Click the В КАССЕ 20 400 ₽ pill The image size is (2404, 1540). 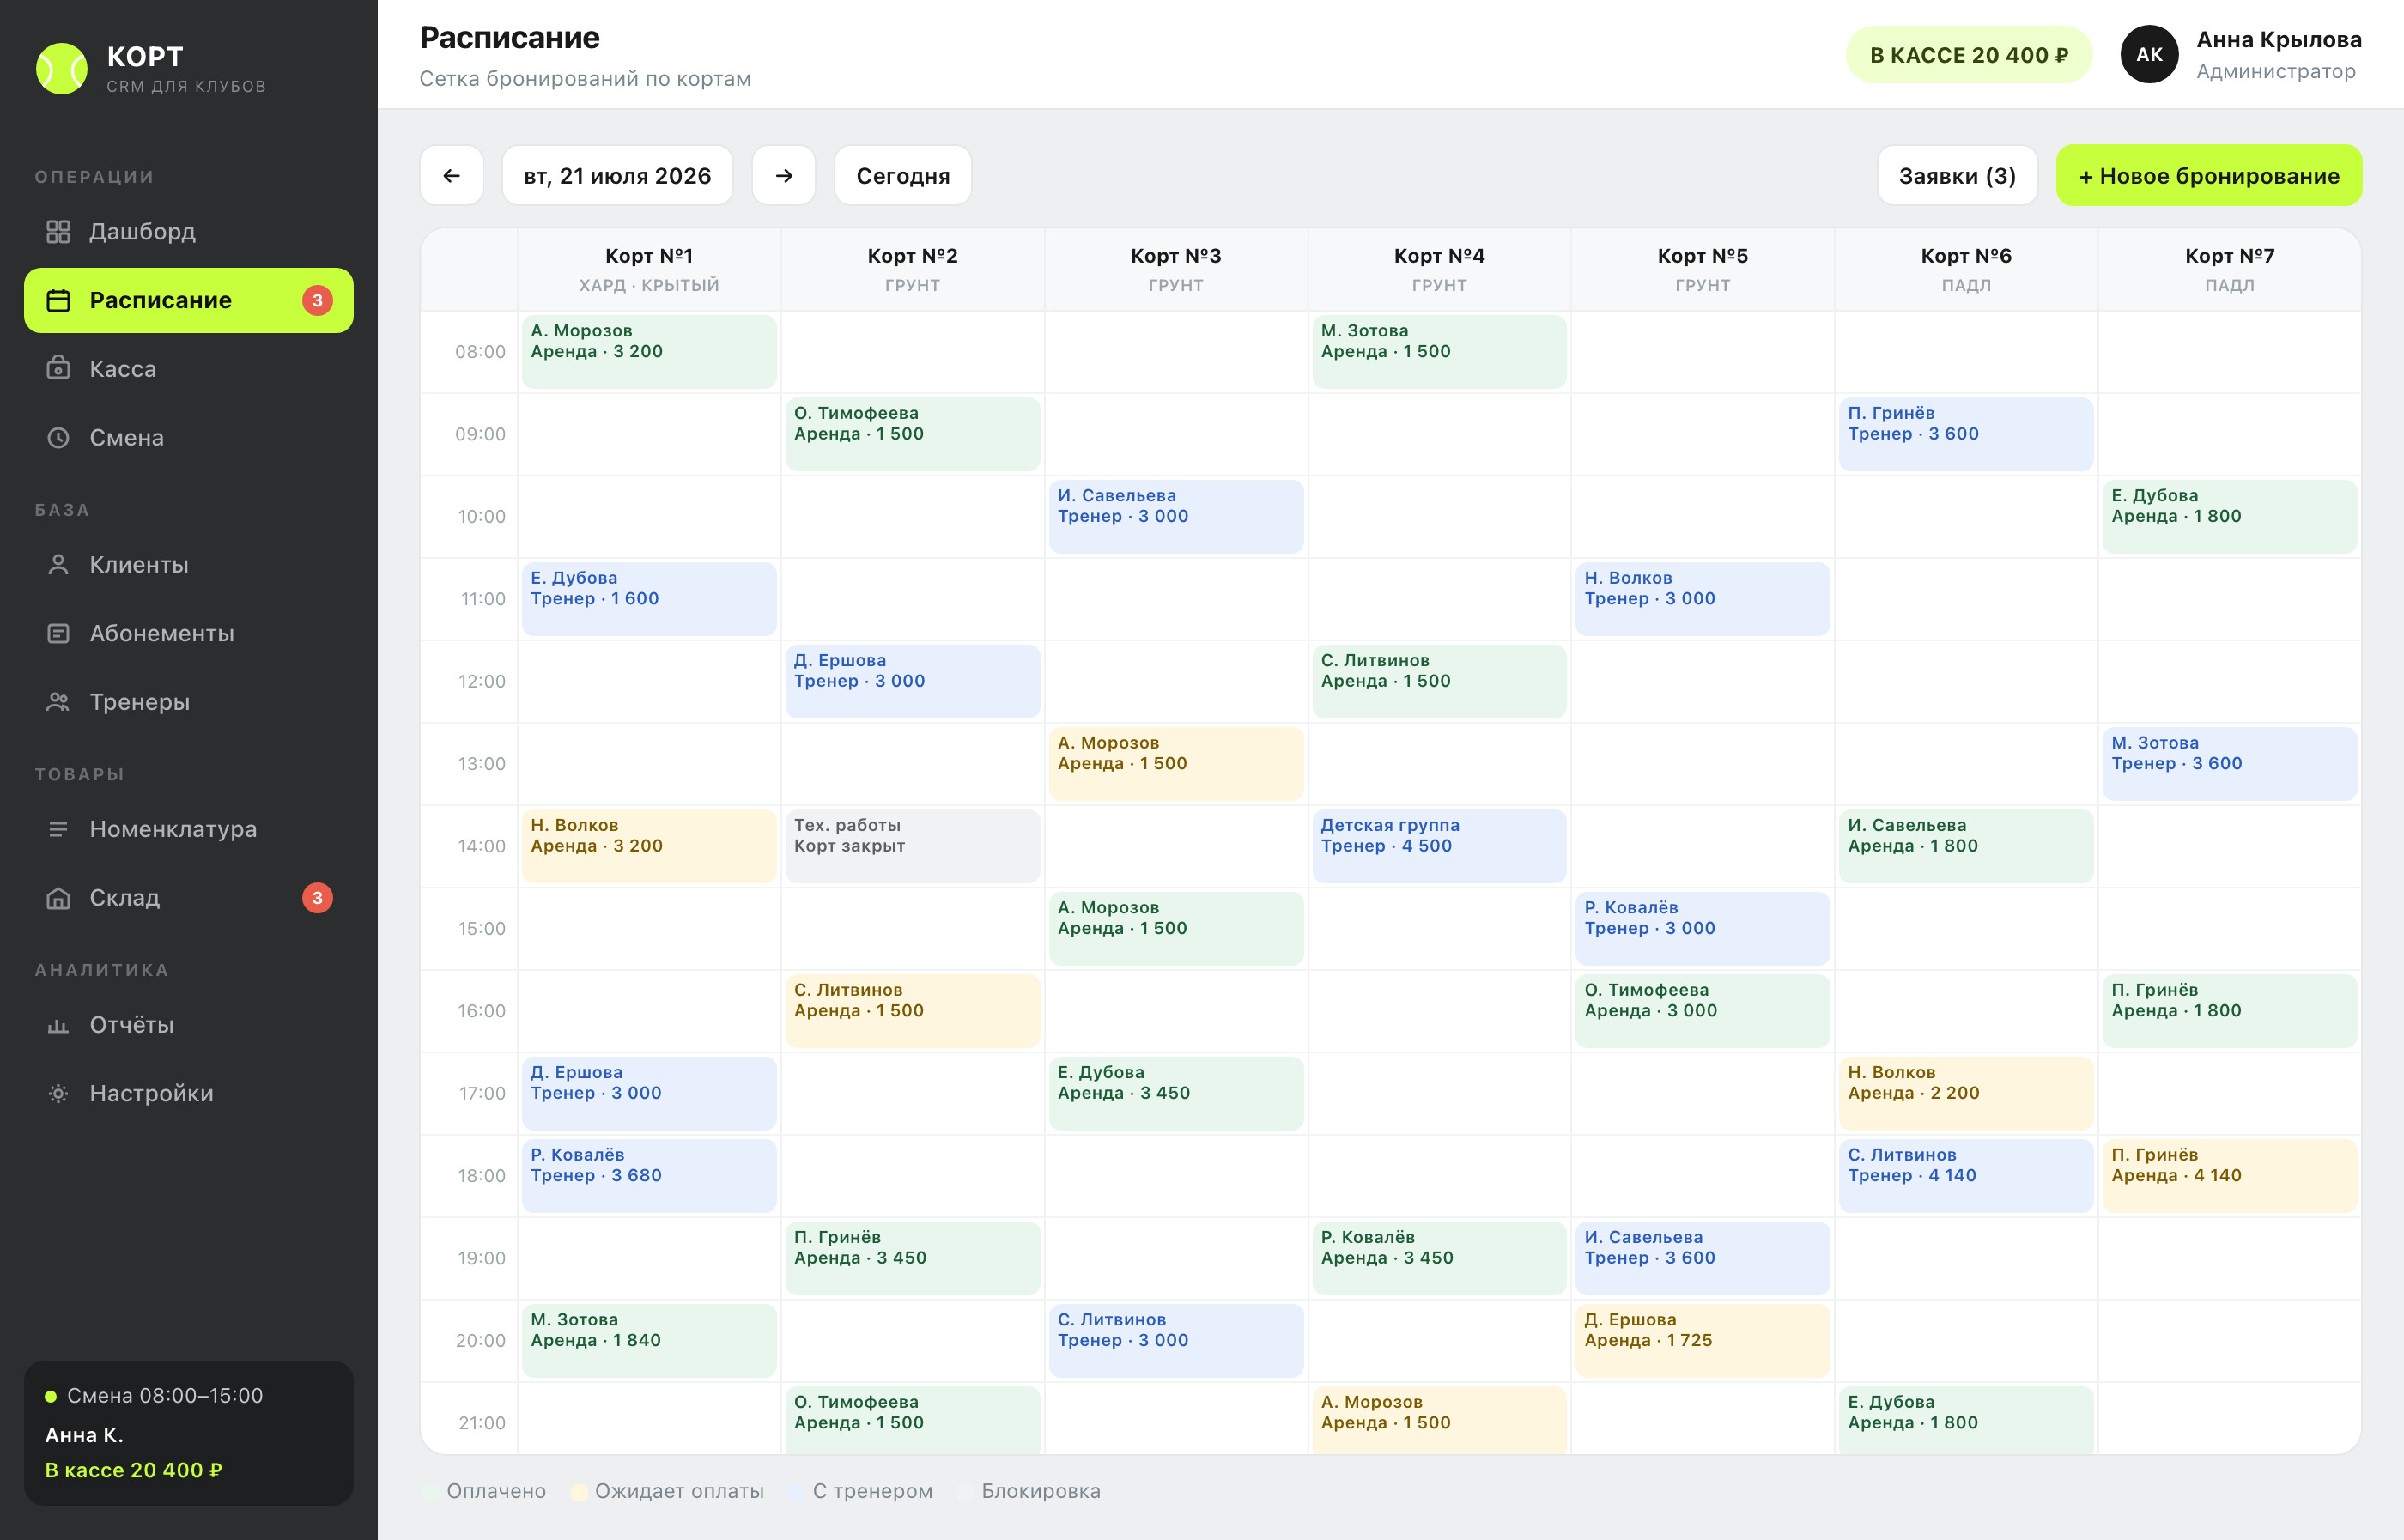click(x=1968, y=55)
